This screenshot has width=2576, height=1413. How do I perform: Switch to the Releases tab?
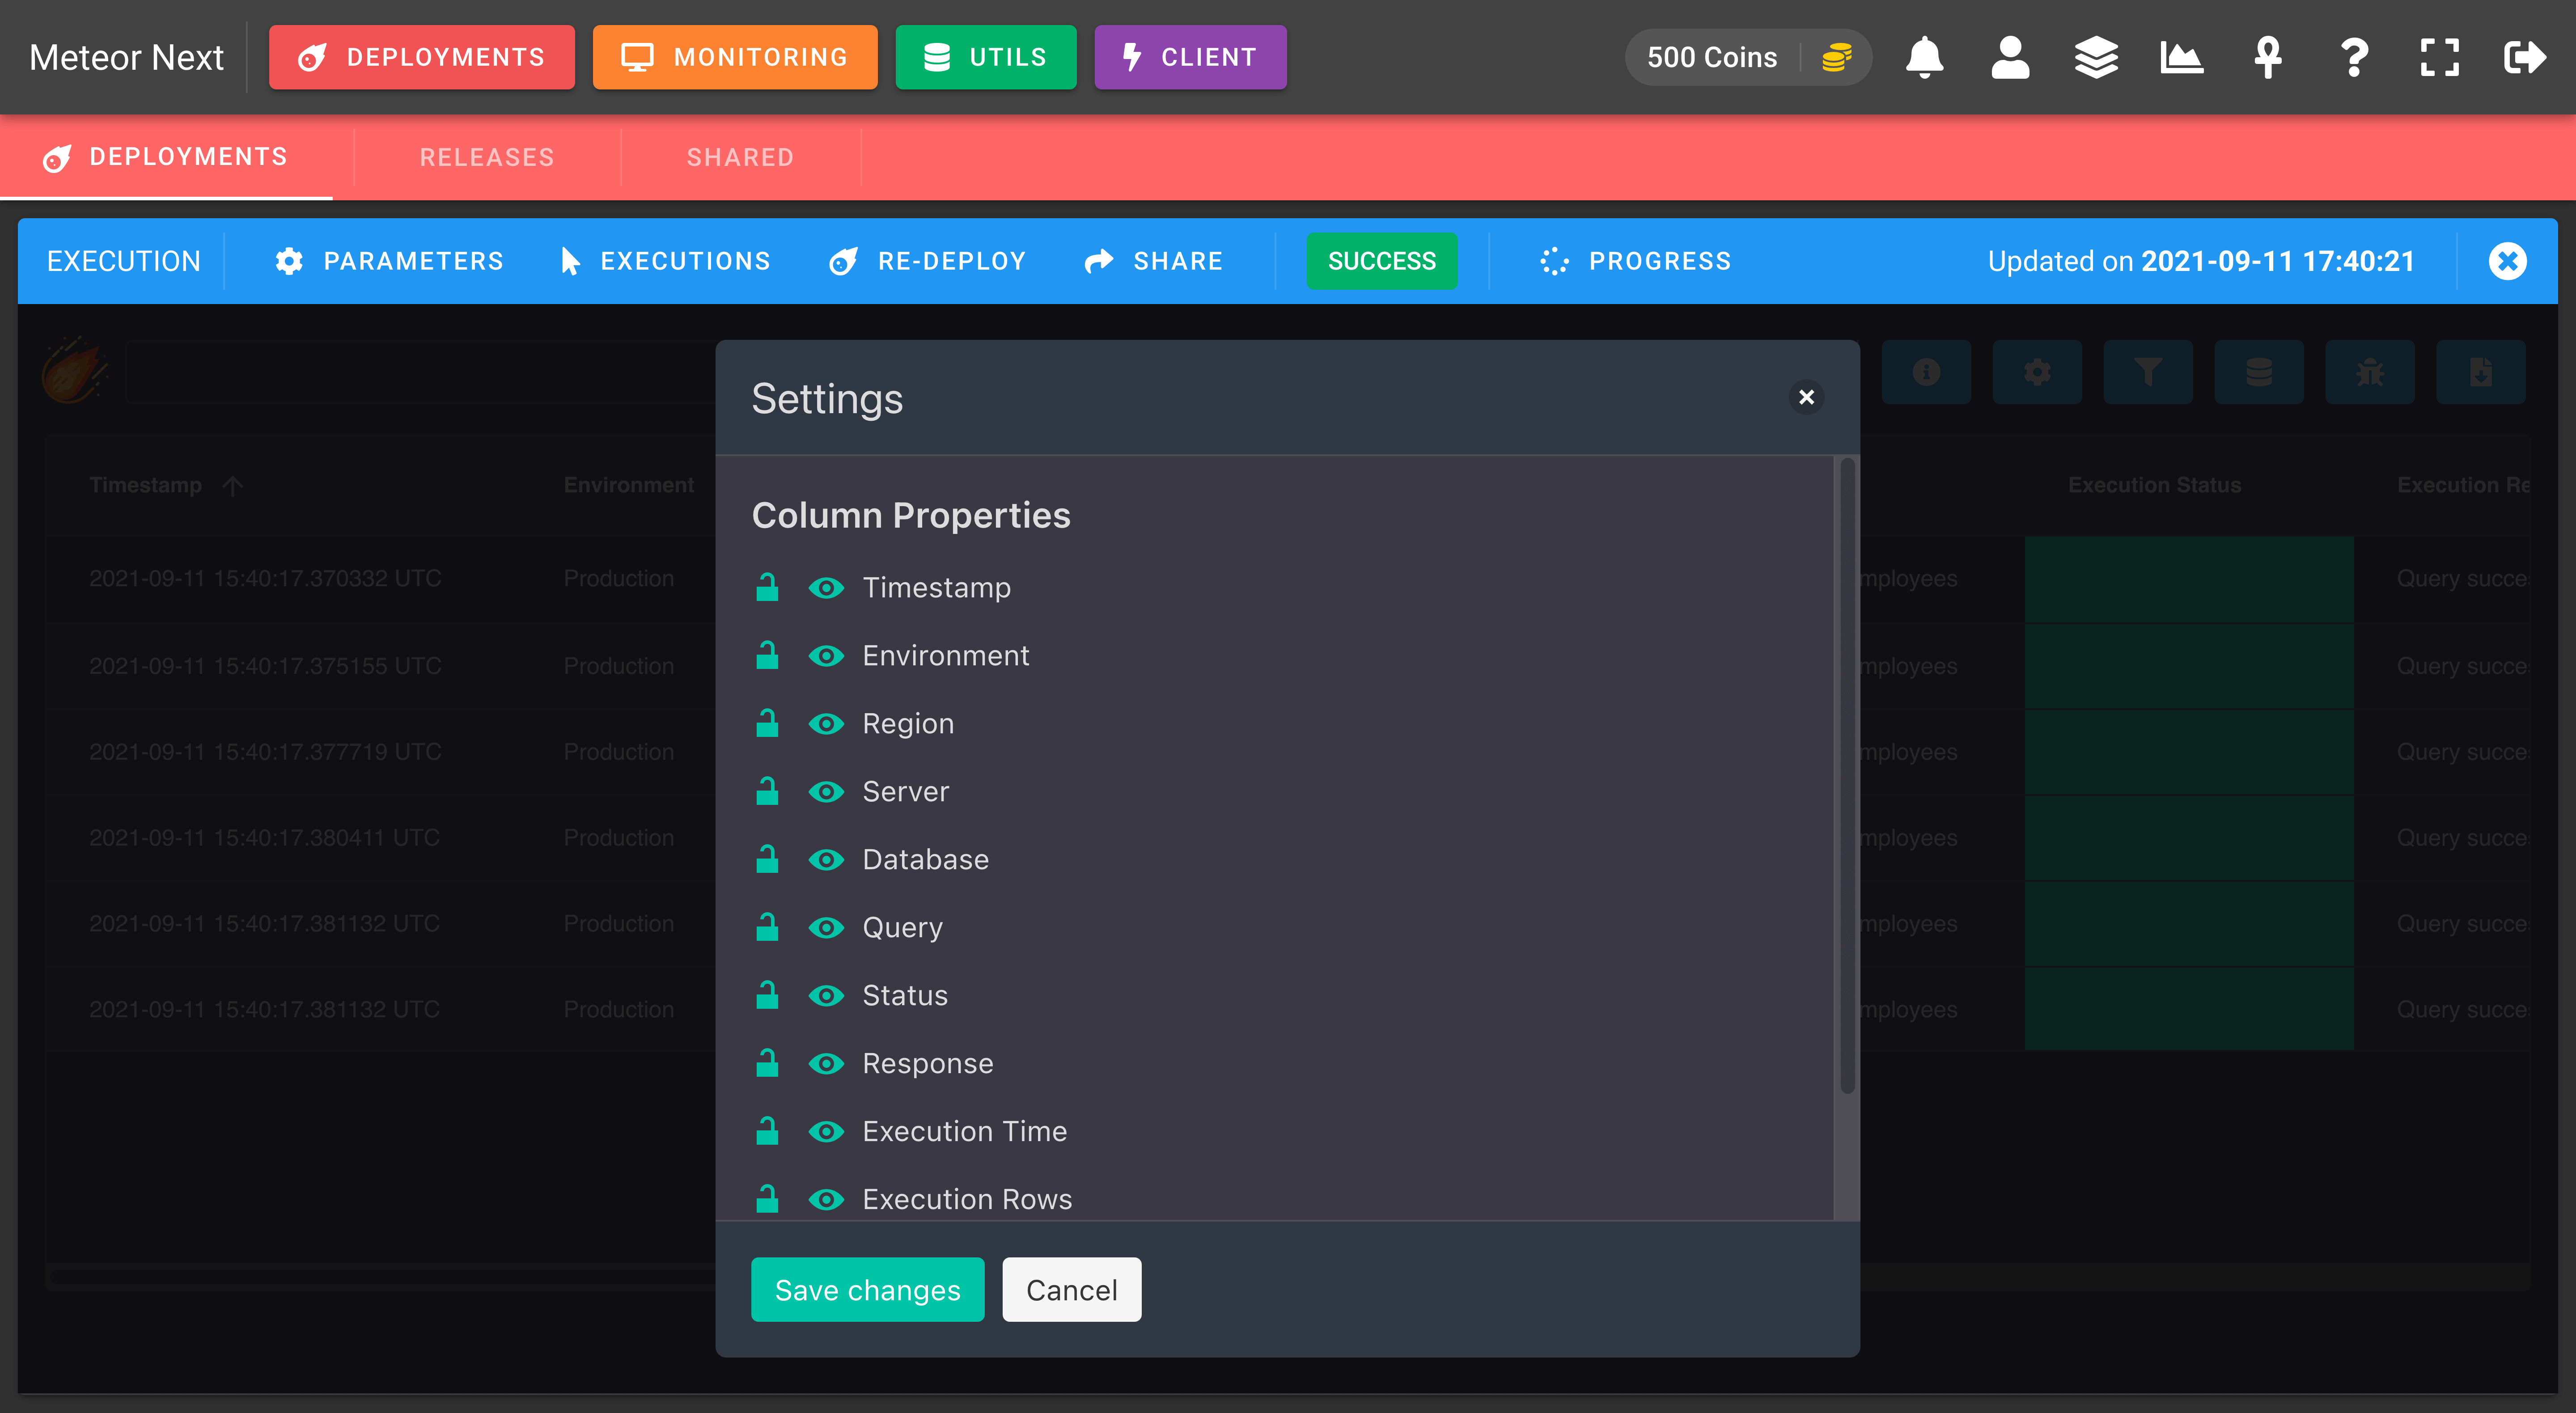pyautogui.click(x=487, y=157)
